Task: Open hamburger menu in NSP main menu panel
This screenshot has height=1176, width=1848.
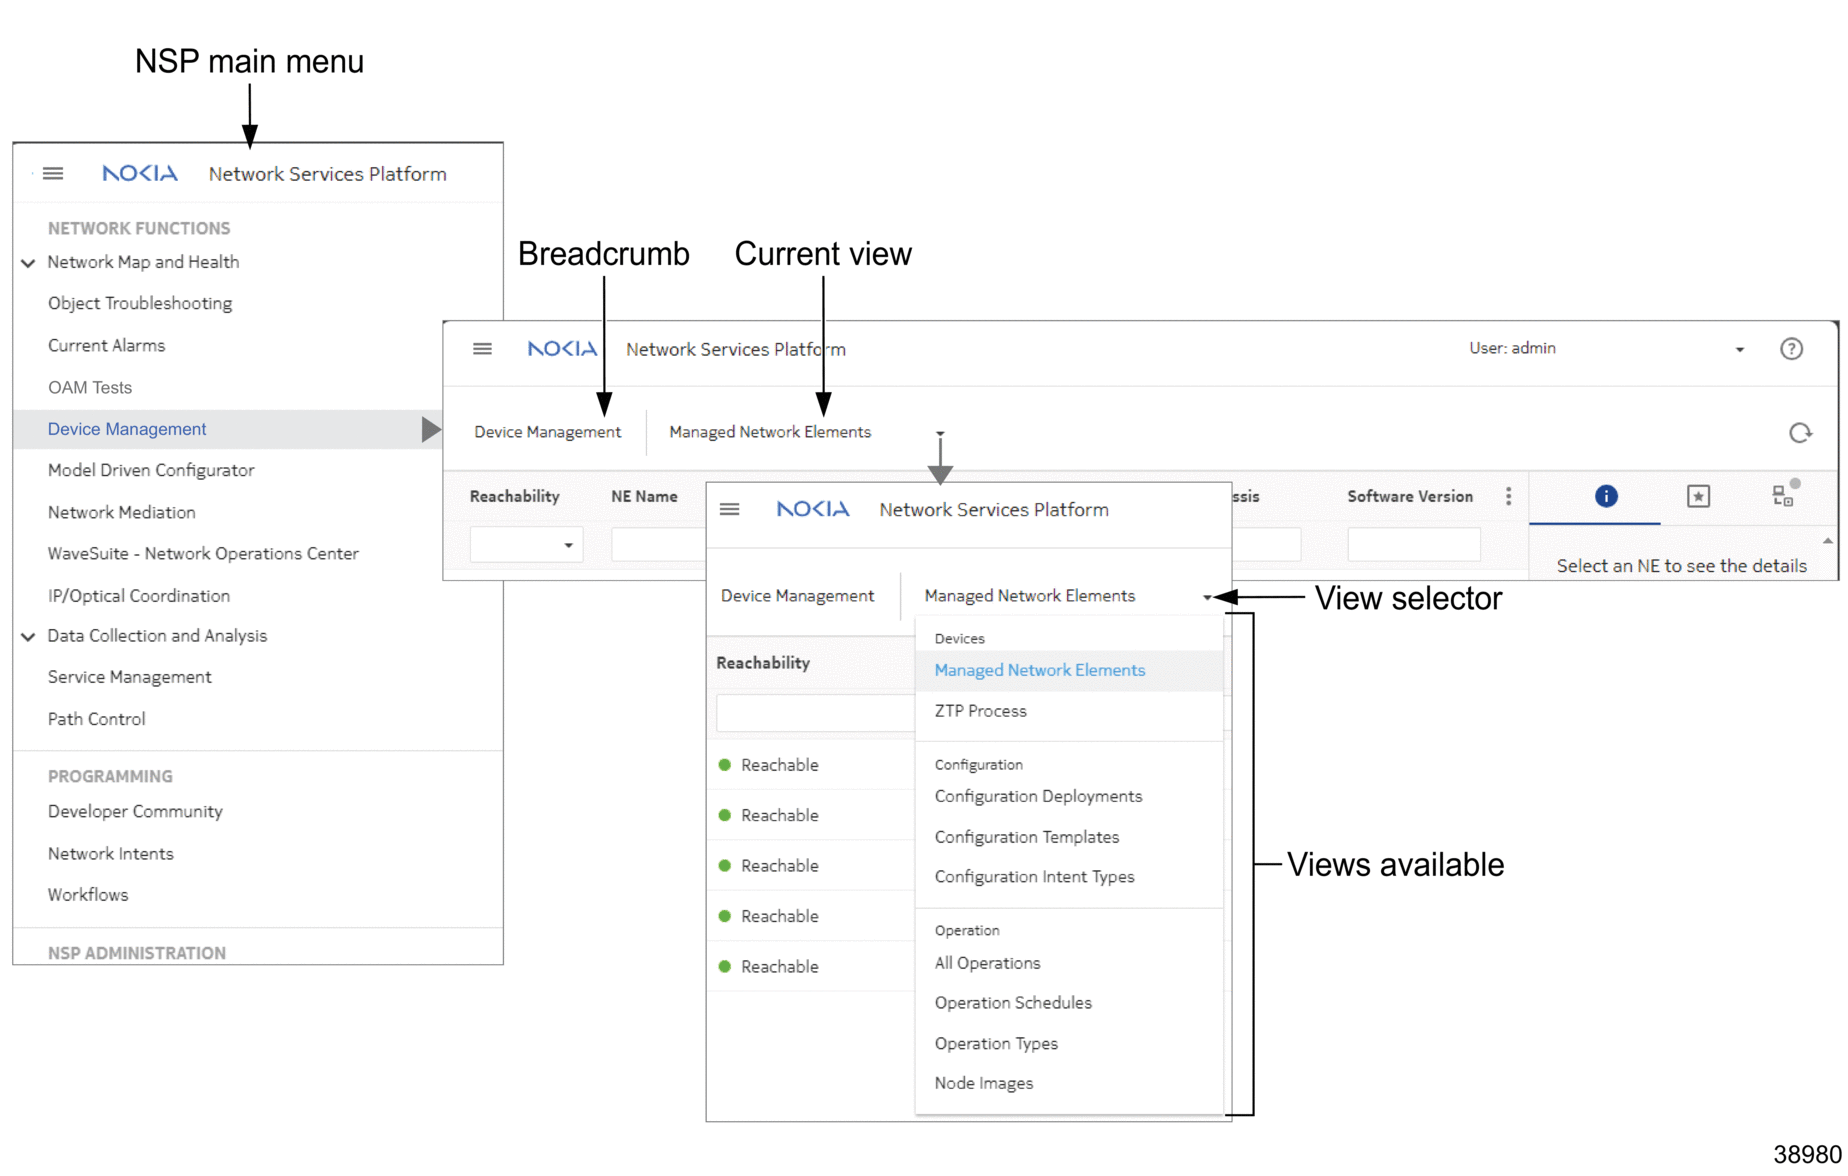Action: pyautogui.click(x=53, y=174)
